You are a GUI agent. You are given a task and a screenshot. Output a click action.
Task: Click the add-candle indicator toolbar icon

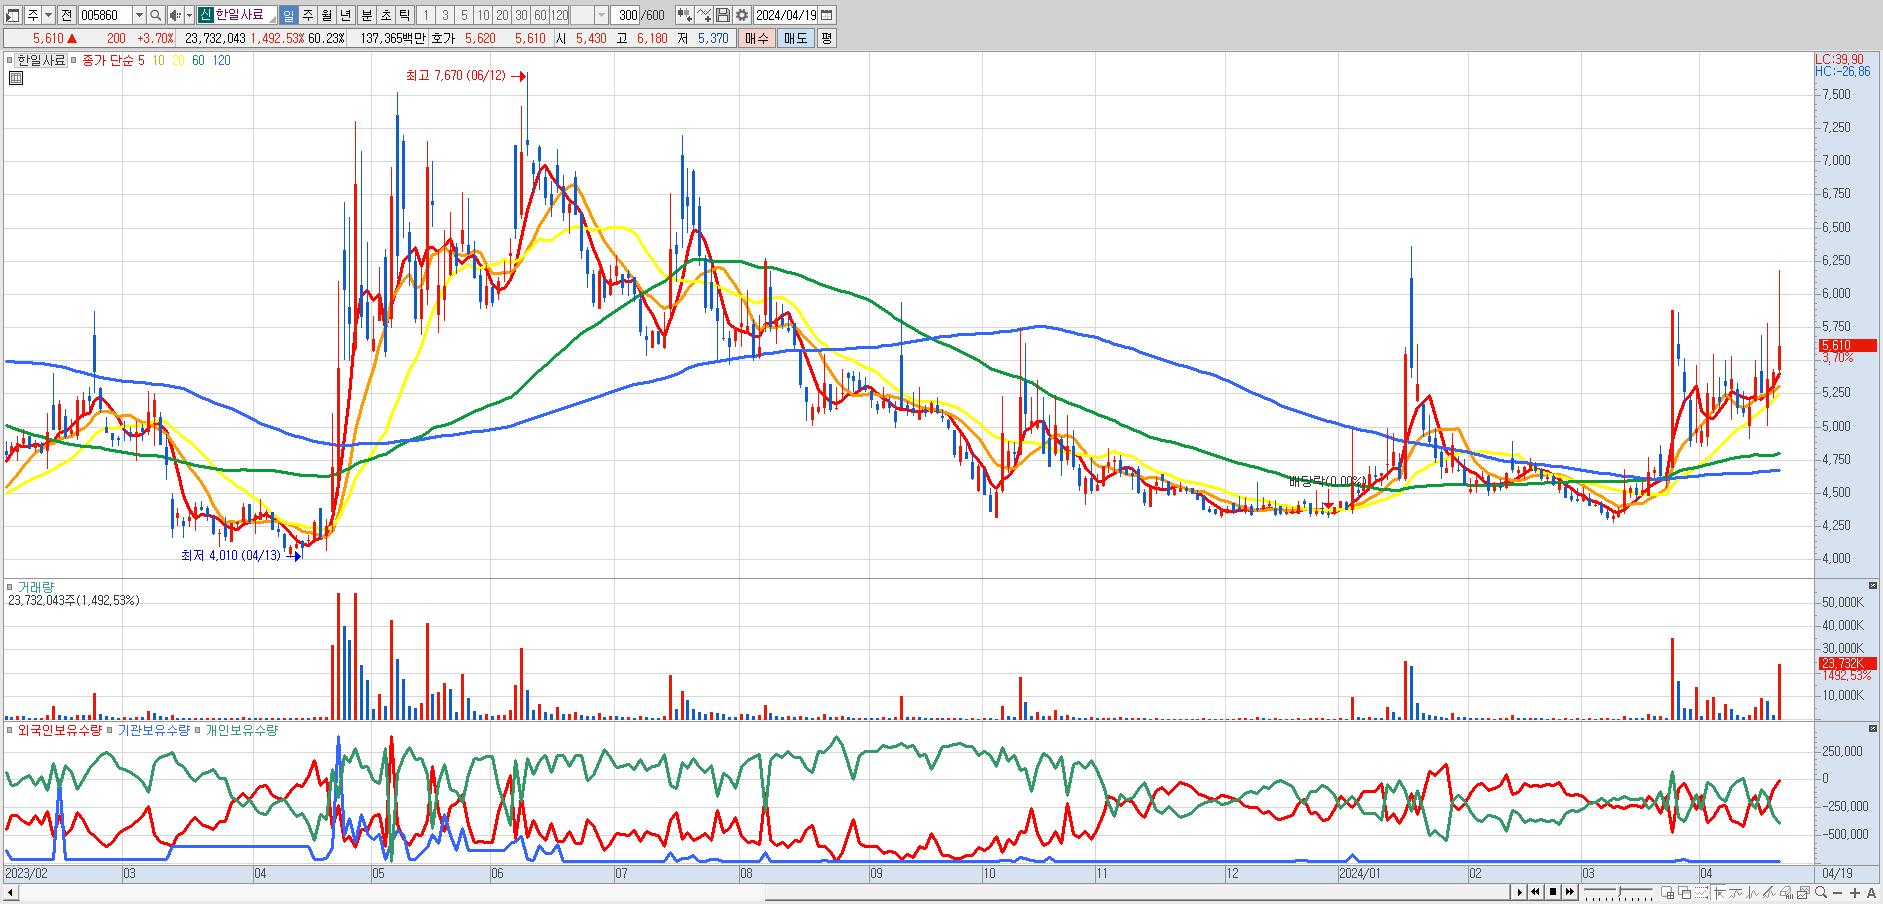(x=683, y=15)
